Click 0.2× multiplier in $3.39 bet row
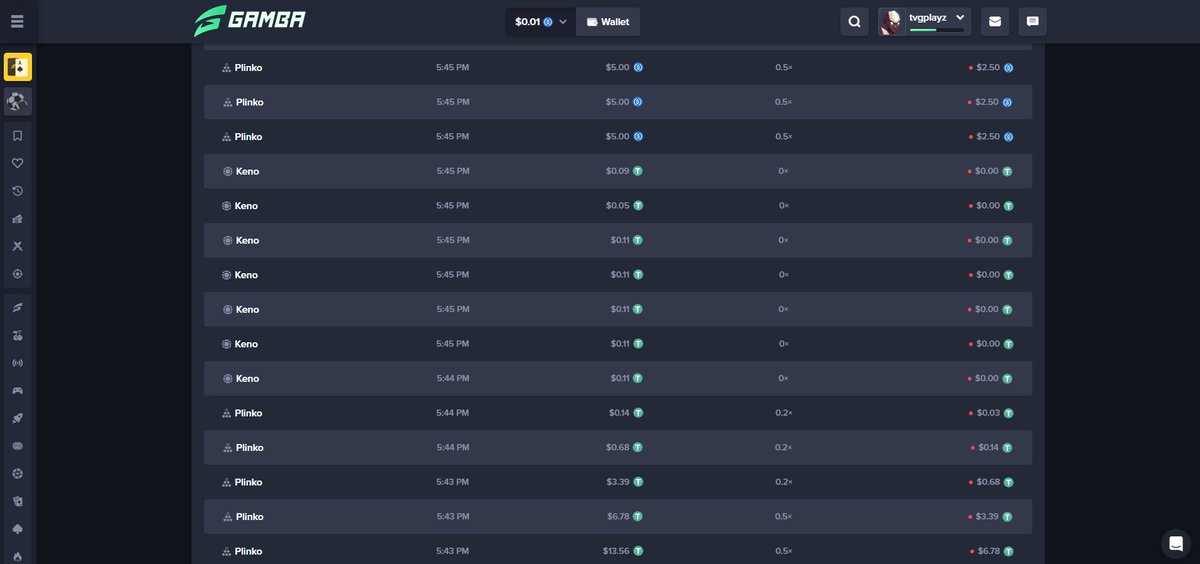The image size is (1200, 564). 783,482
